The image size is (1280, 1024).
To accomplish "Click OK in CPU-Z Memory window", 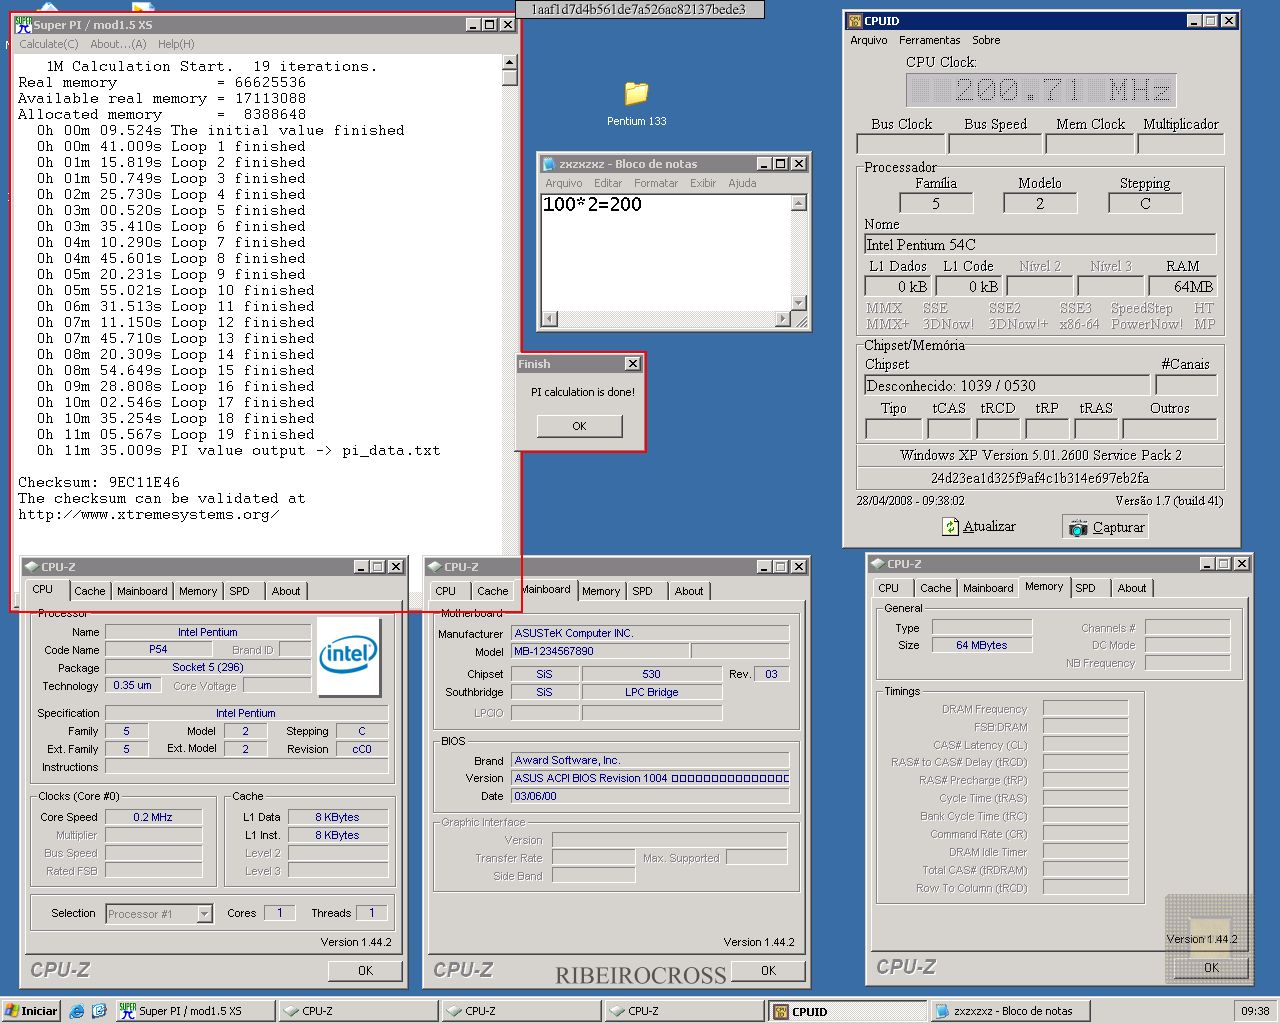I will [x=1211, y=967].
